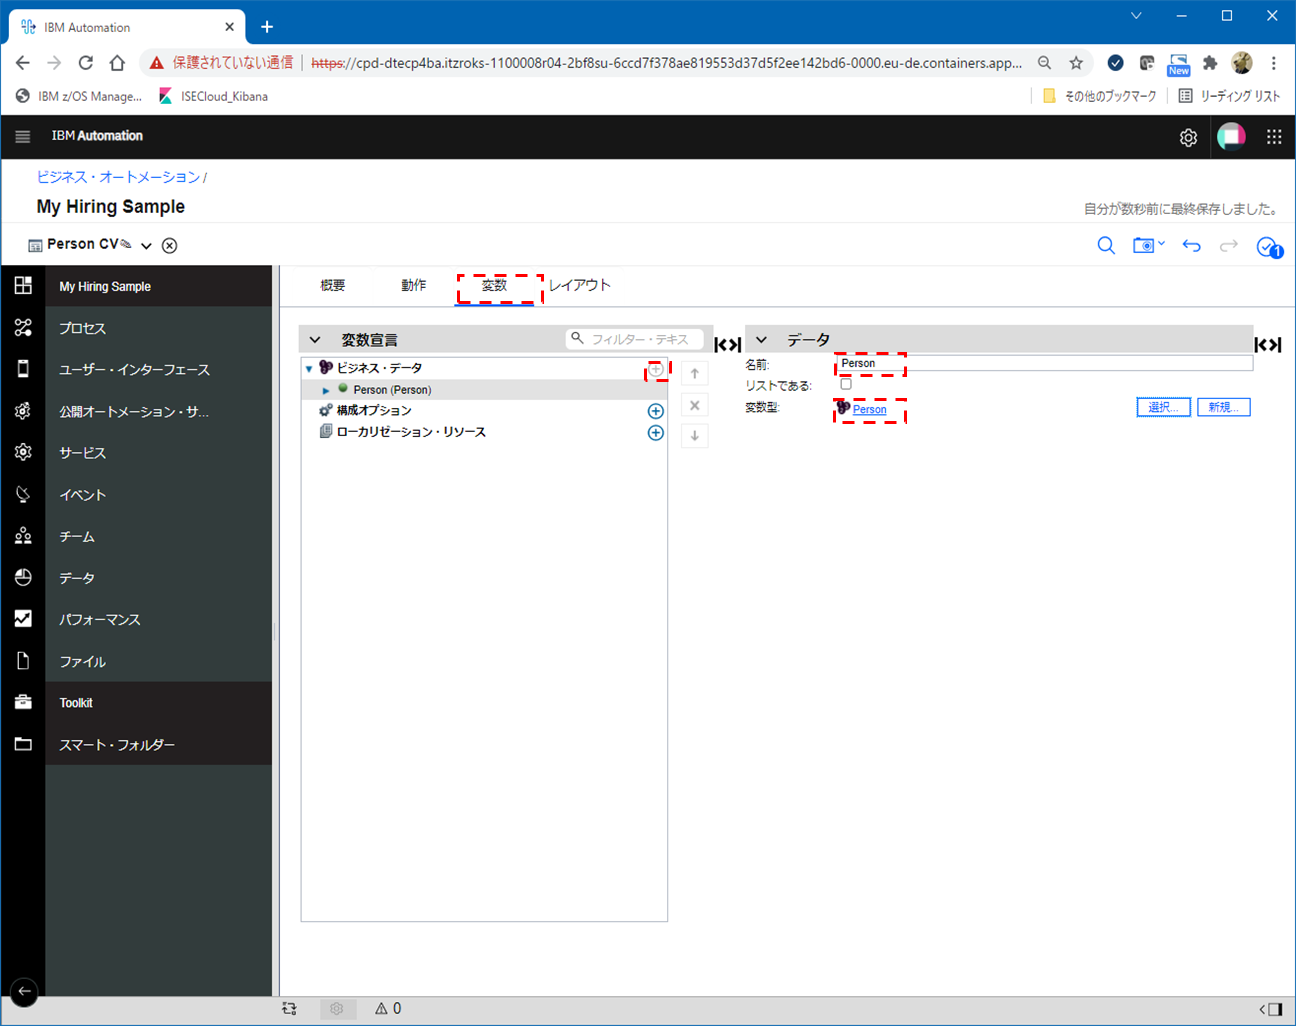
Task: Maximize the 変数宣言 panel width
Action: [x=728, y=345]
